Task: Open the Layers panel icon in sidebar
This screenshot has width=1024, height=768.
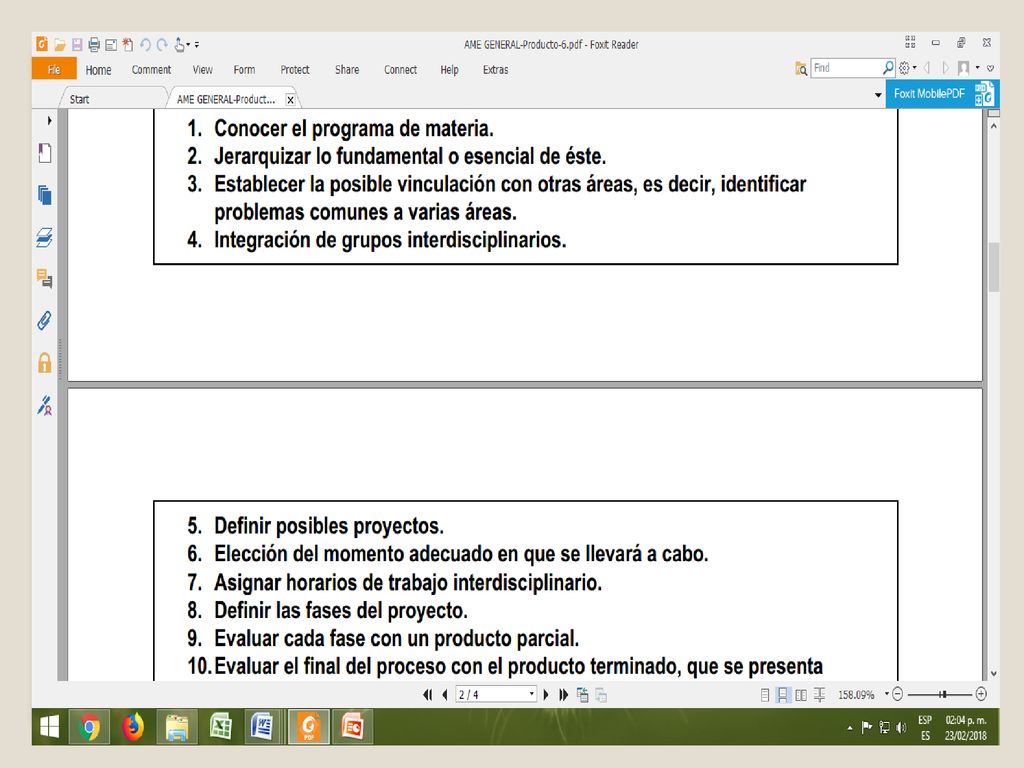Action: pyautogui.click(x=44, y=237)
